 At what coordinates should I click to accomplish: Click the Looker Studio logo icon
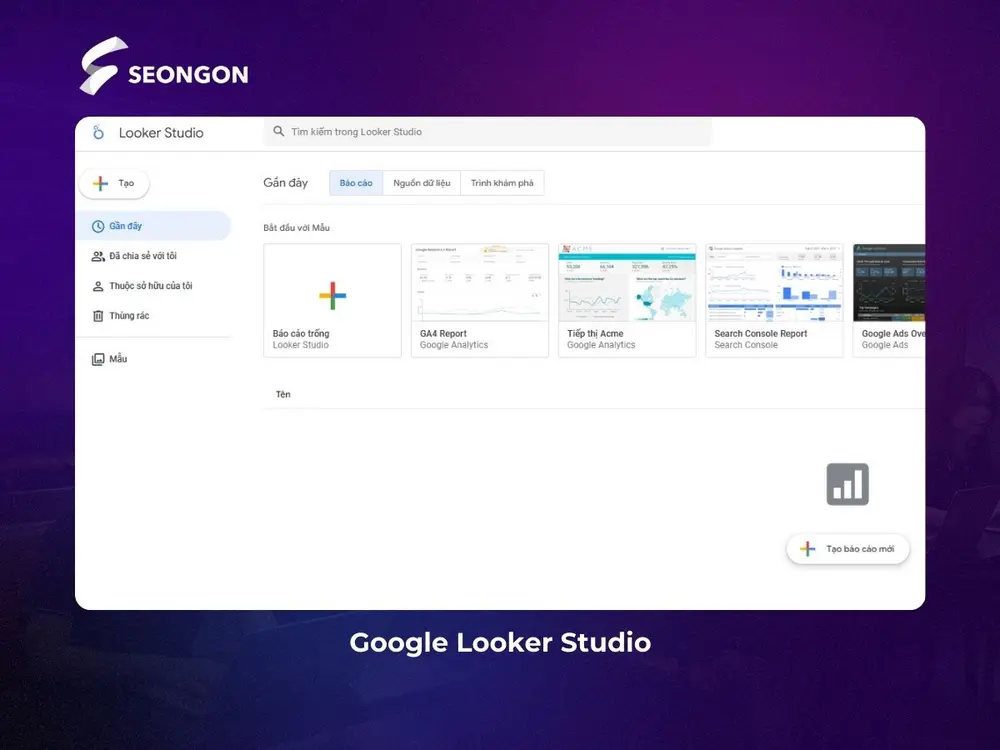coord(98,133)
